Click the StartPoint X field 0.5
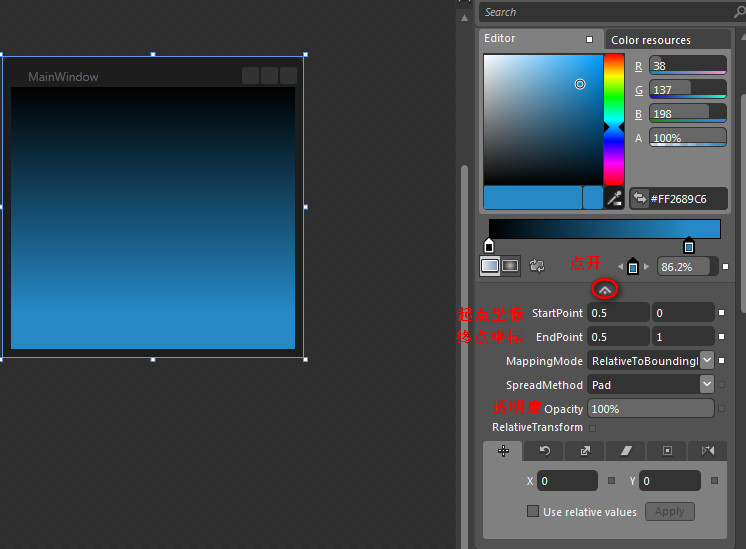The height and width of the screenshot is (549, 746). point(618,313)
